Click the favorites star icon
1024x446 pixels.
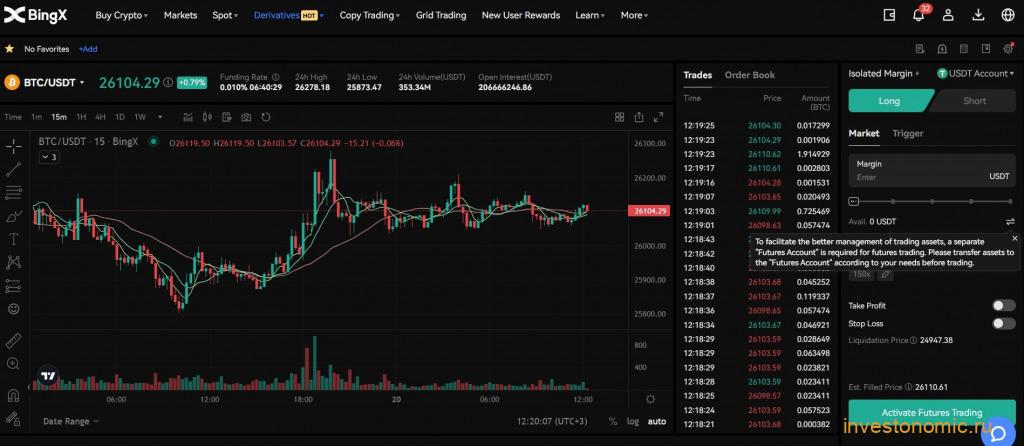pos(9,48)
